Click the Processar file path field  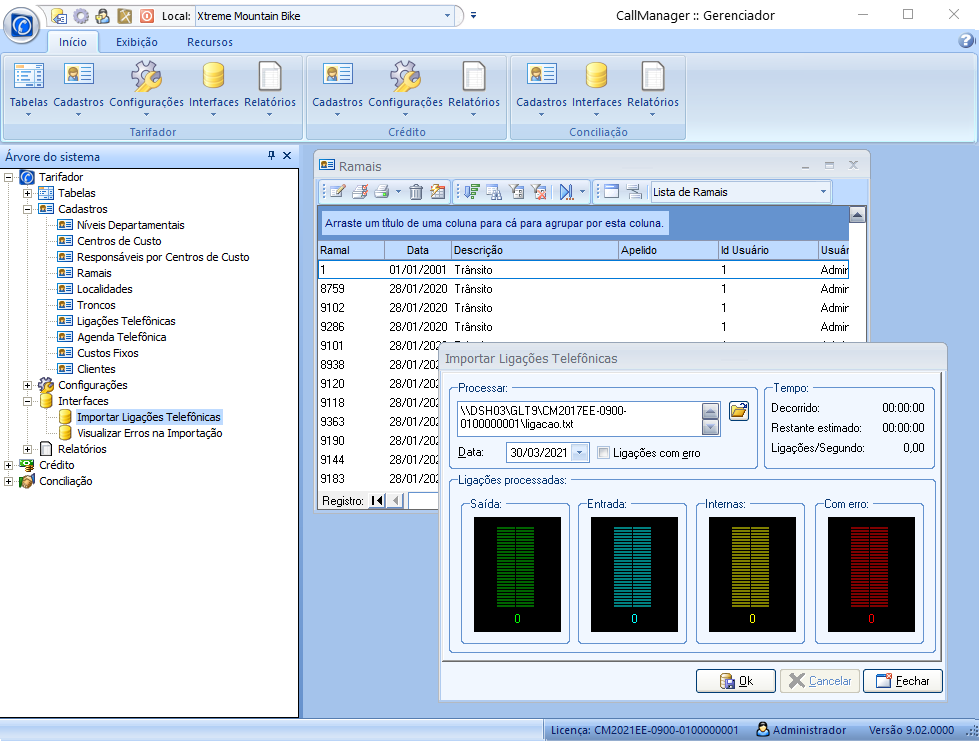point(580,418)
